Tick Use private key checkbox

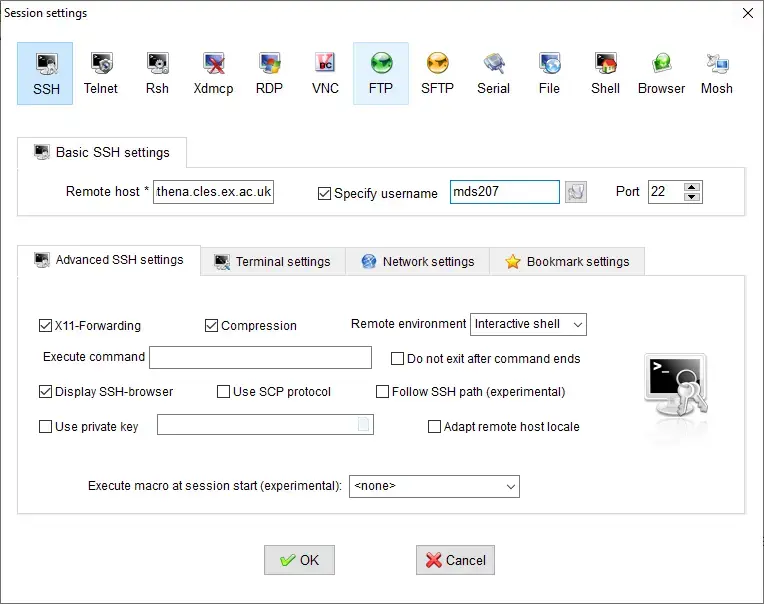tap(45, 427)
